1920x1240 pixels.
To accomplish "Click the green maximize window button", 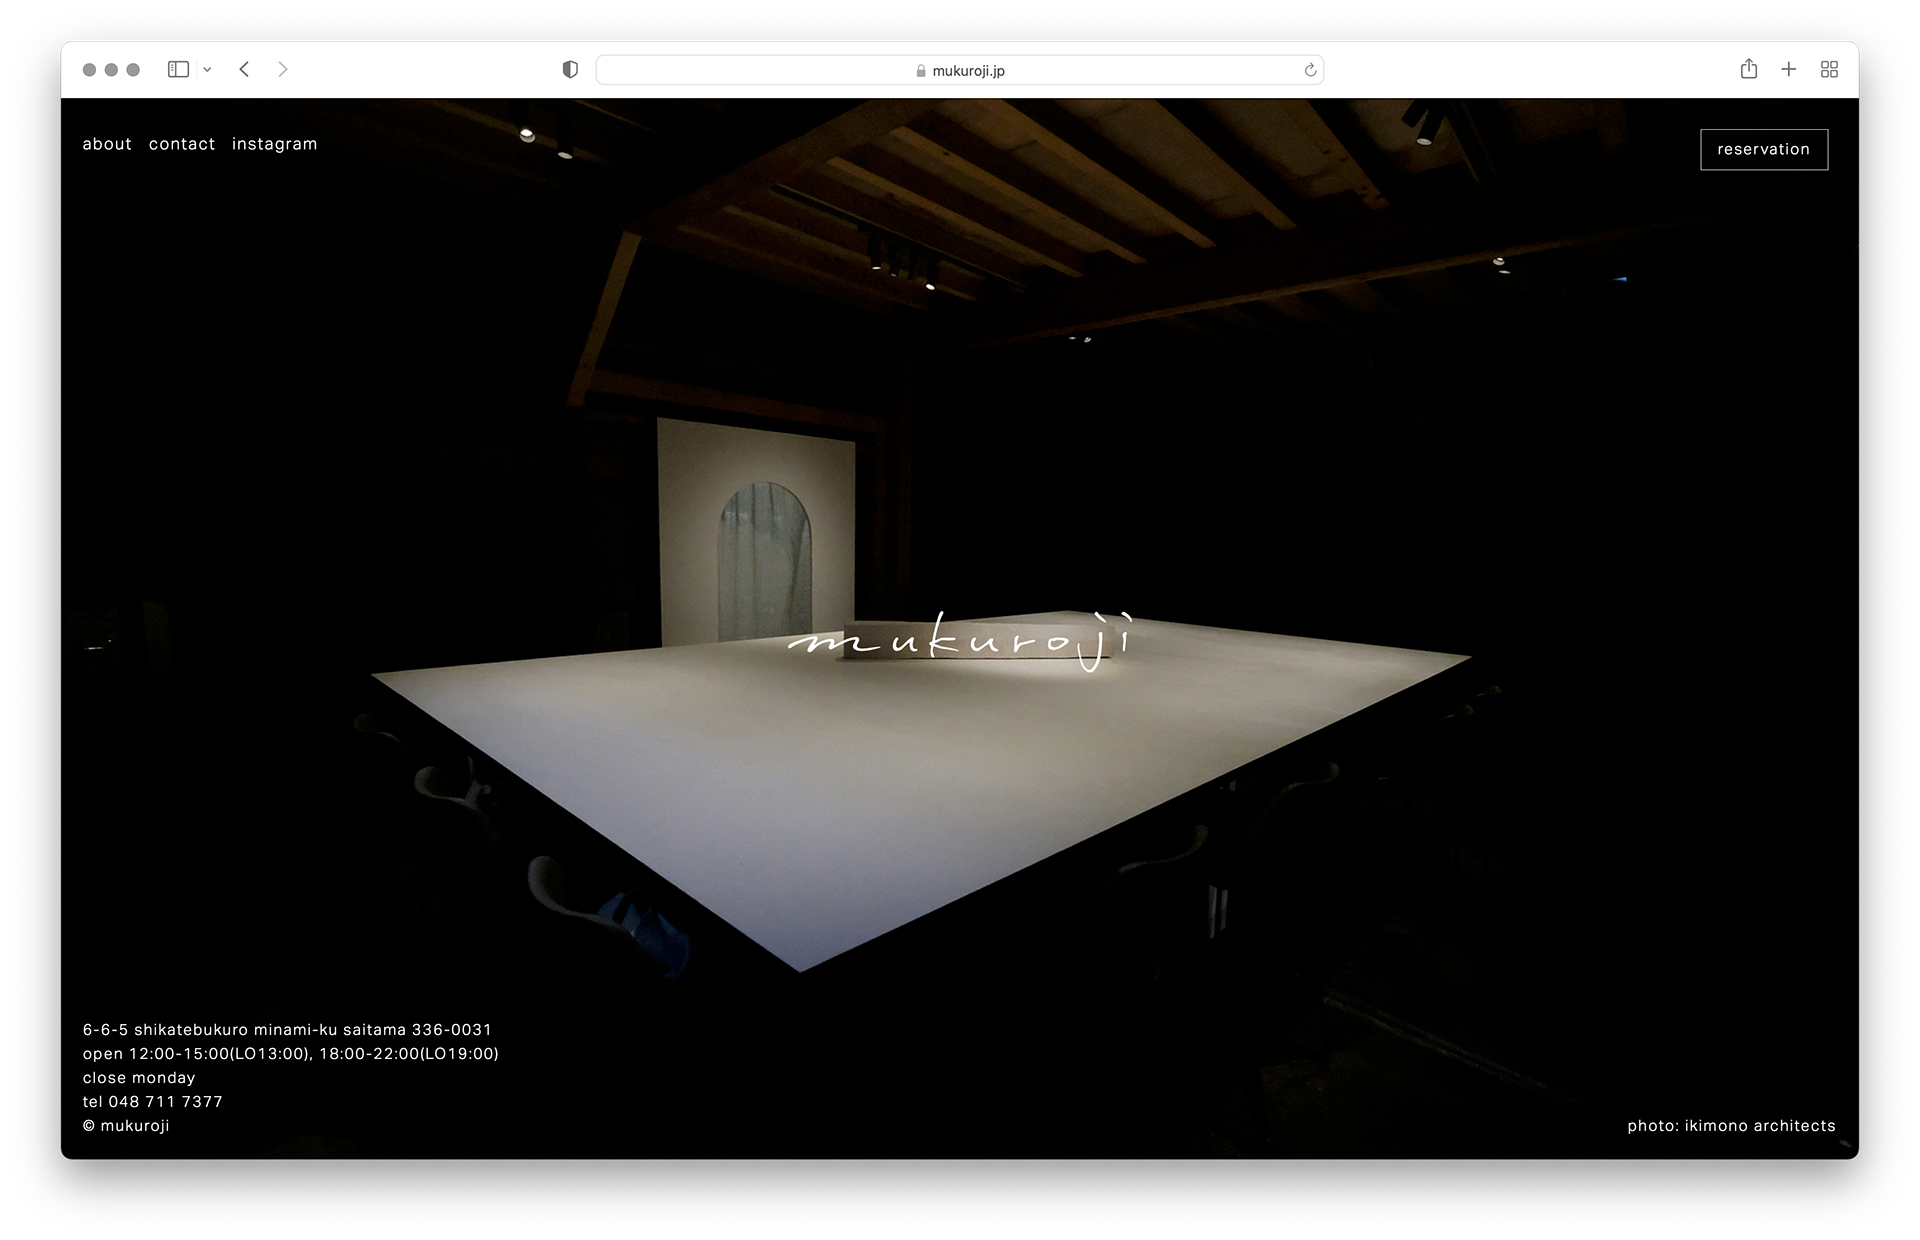I will pyautogui.click(x=133, y=70).
